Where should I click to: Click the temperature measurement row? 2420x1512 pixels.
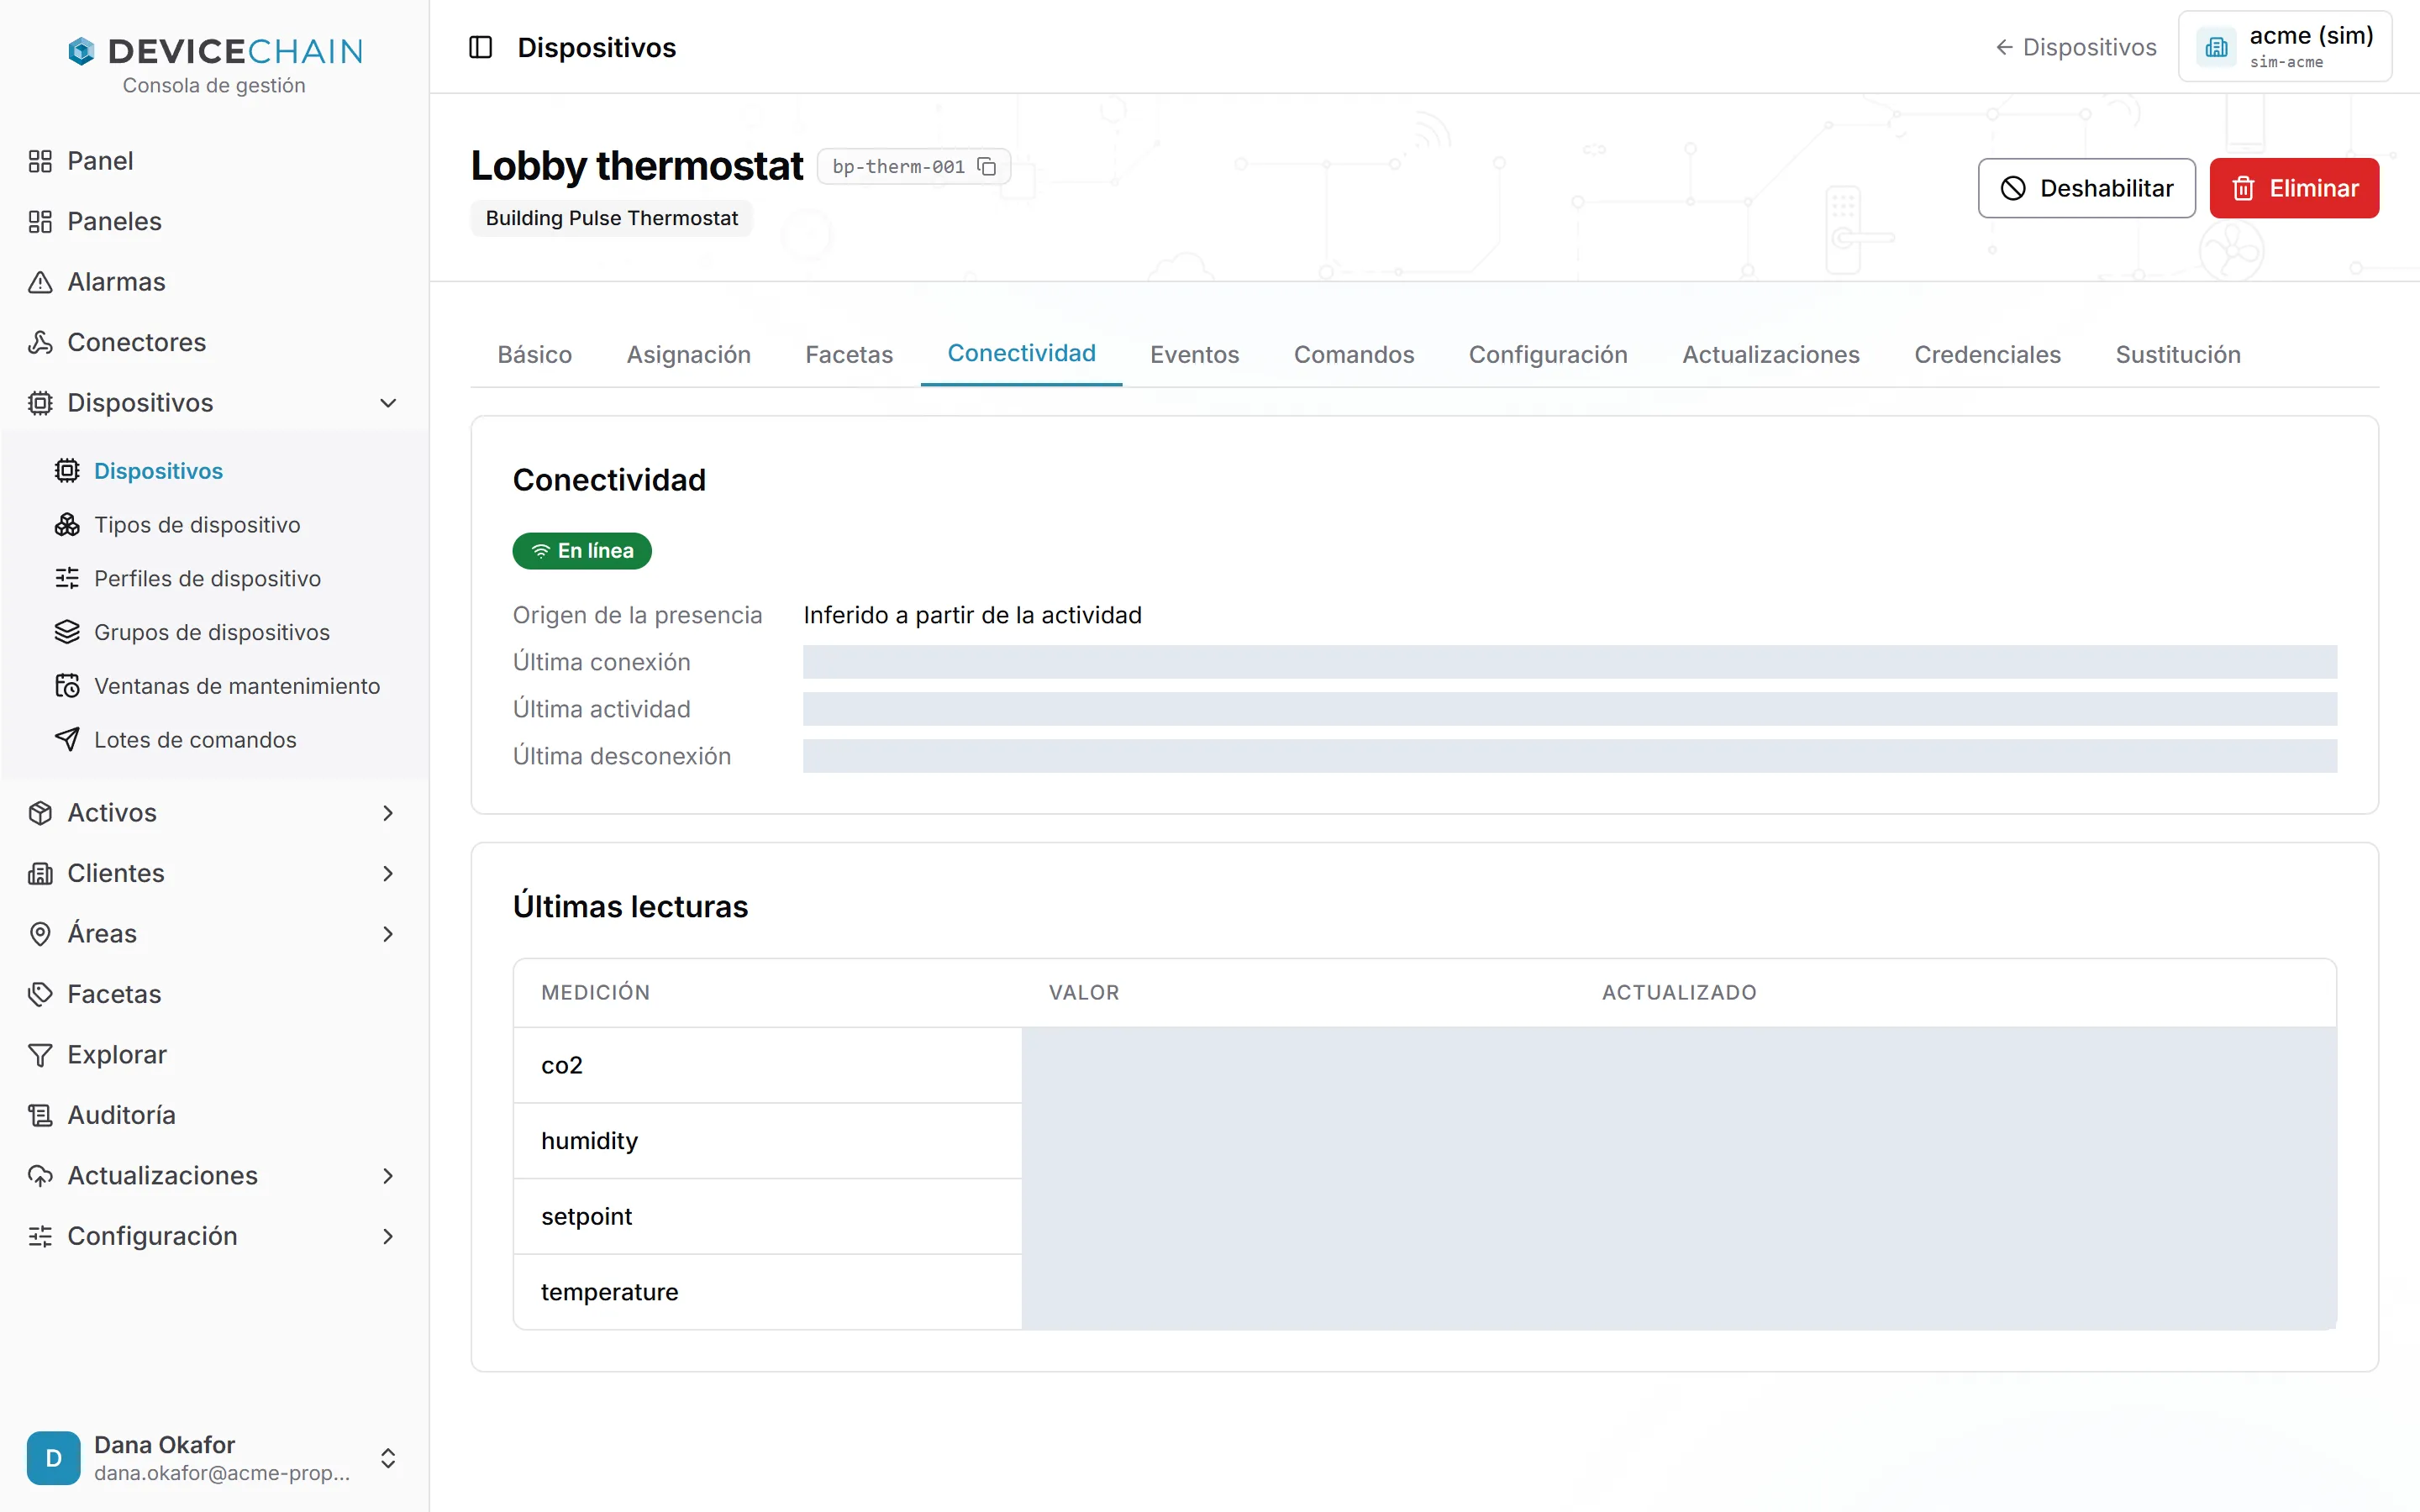pyautogui.click(x=1424, y=1292)
